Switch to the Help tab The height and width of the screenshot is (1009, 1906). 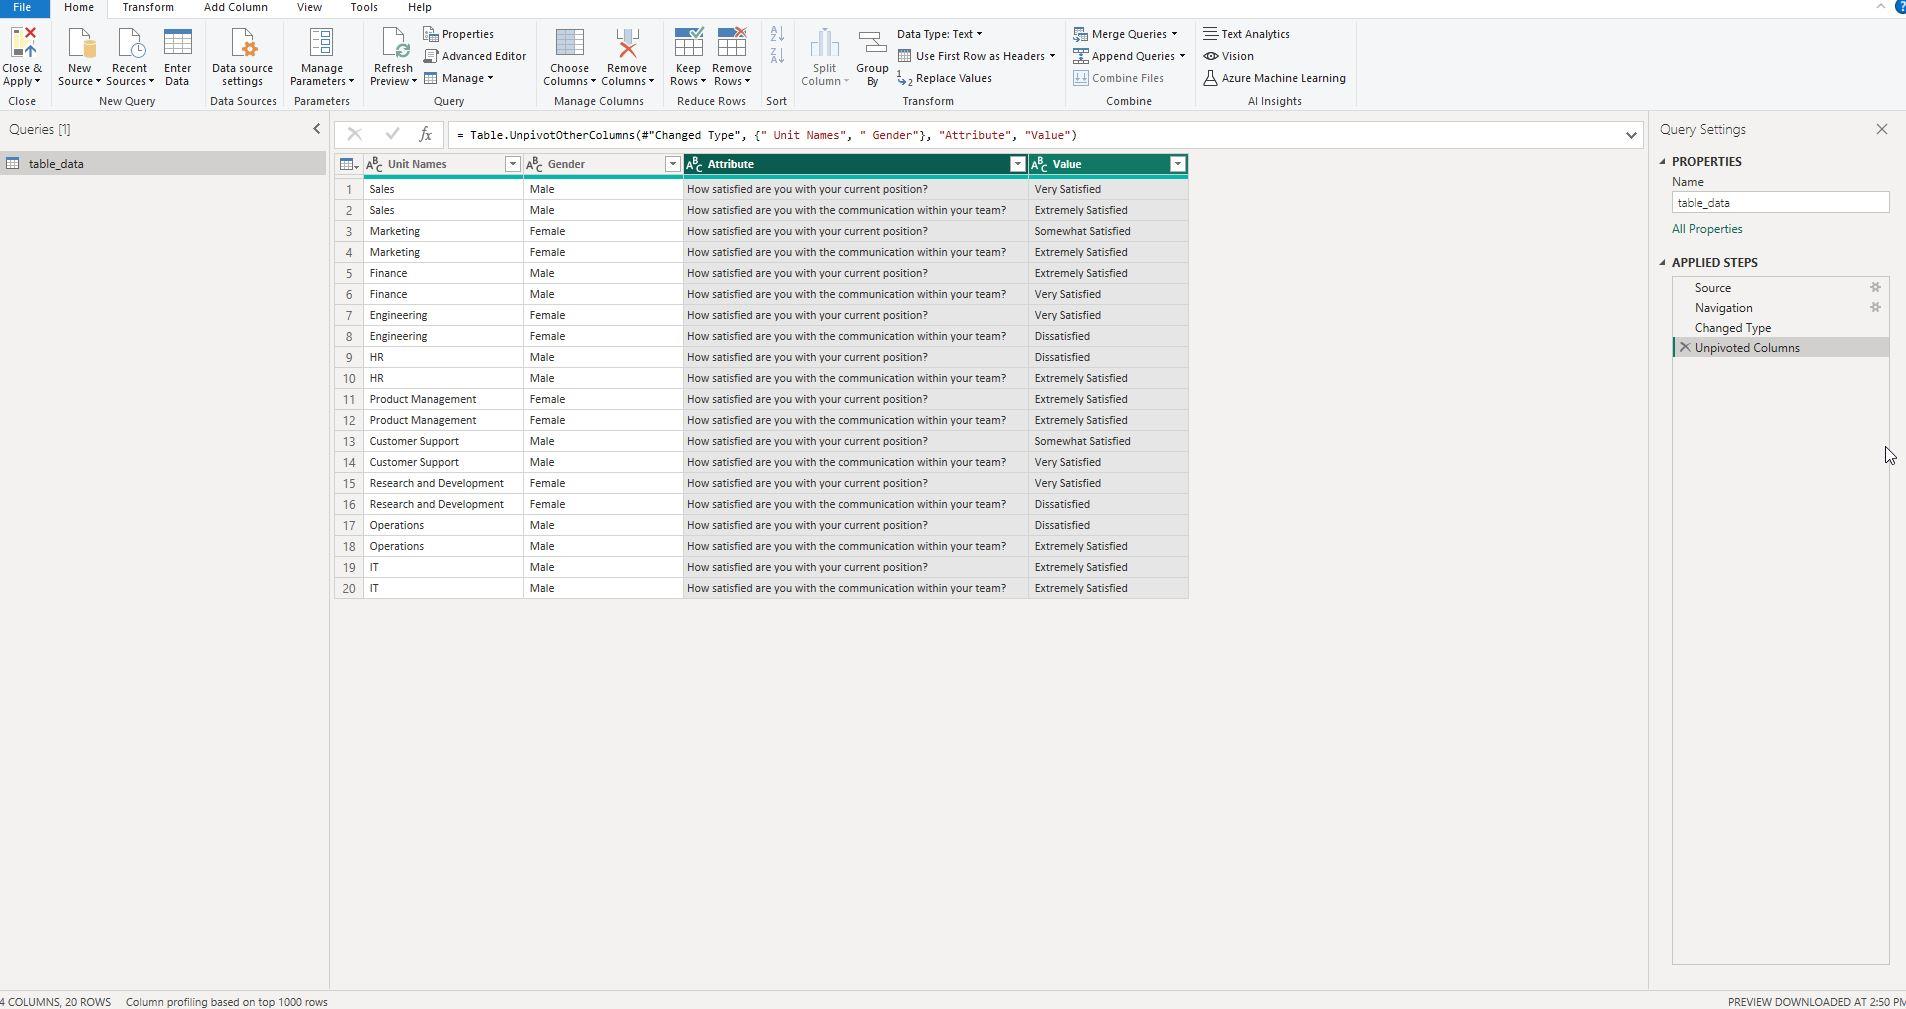point(420,7)
